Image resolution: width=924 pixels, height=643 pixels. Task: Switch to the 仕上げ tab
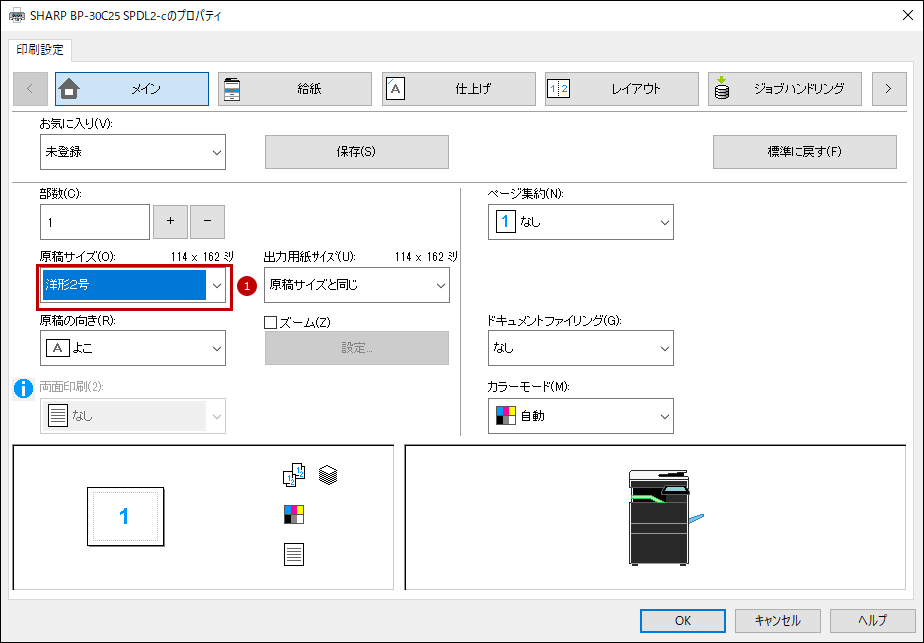(x=458, y=89)
